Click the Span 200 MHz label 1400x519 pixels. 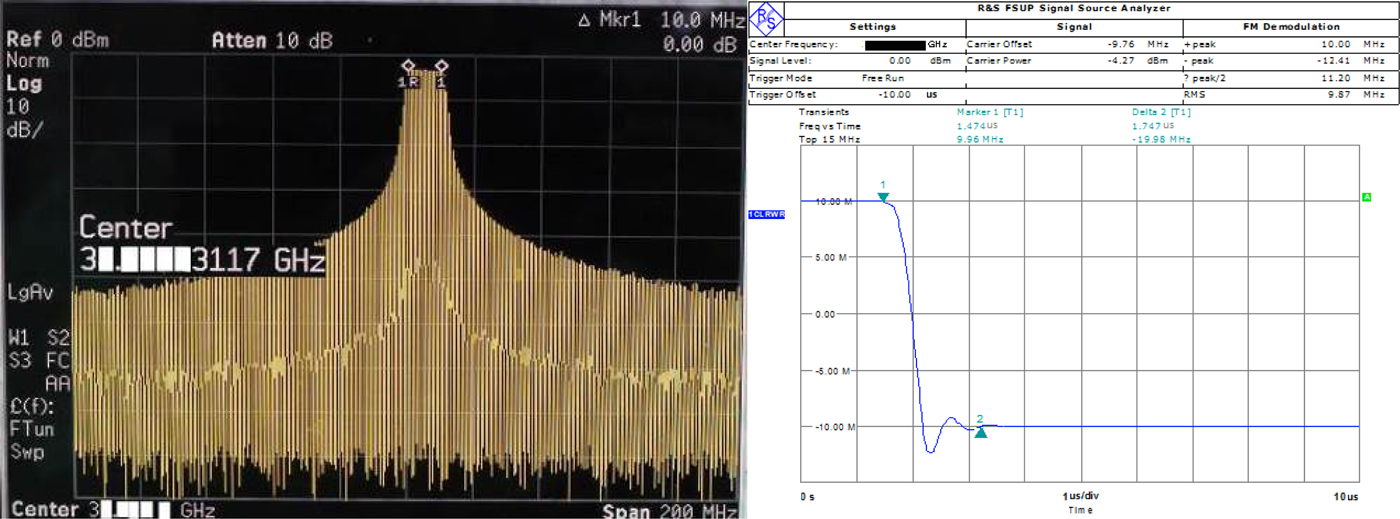[671, 510]
